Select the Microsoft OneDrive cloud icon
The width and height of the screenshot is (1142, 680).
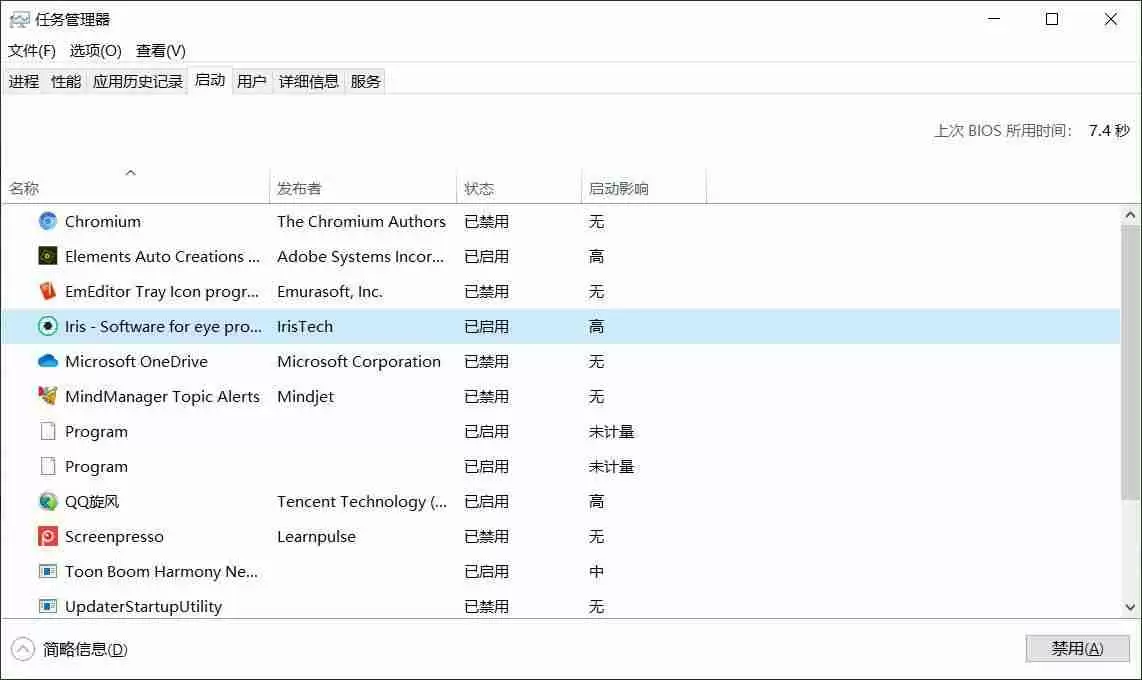click(x=47, y=361)
